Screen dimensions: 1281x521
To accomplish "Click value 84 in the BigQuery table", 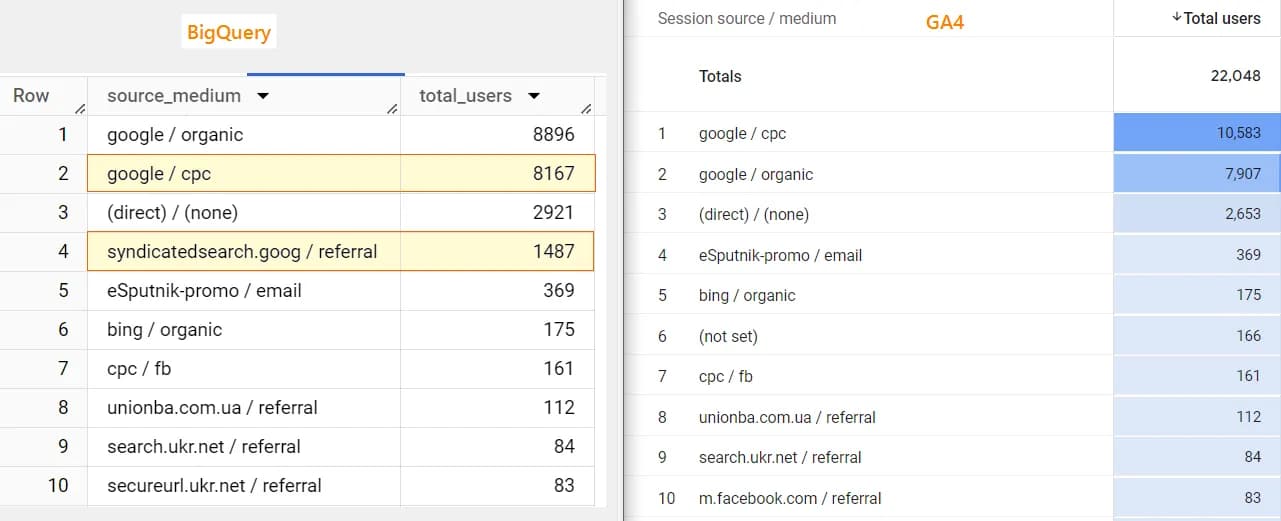I will point(564,447).
